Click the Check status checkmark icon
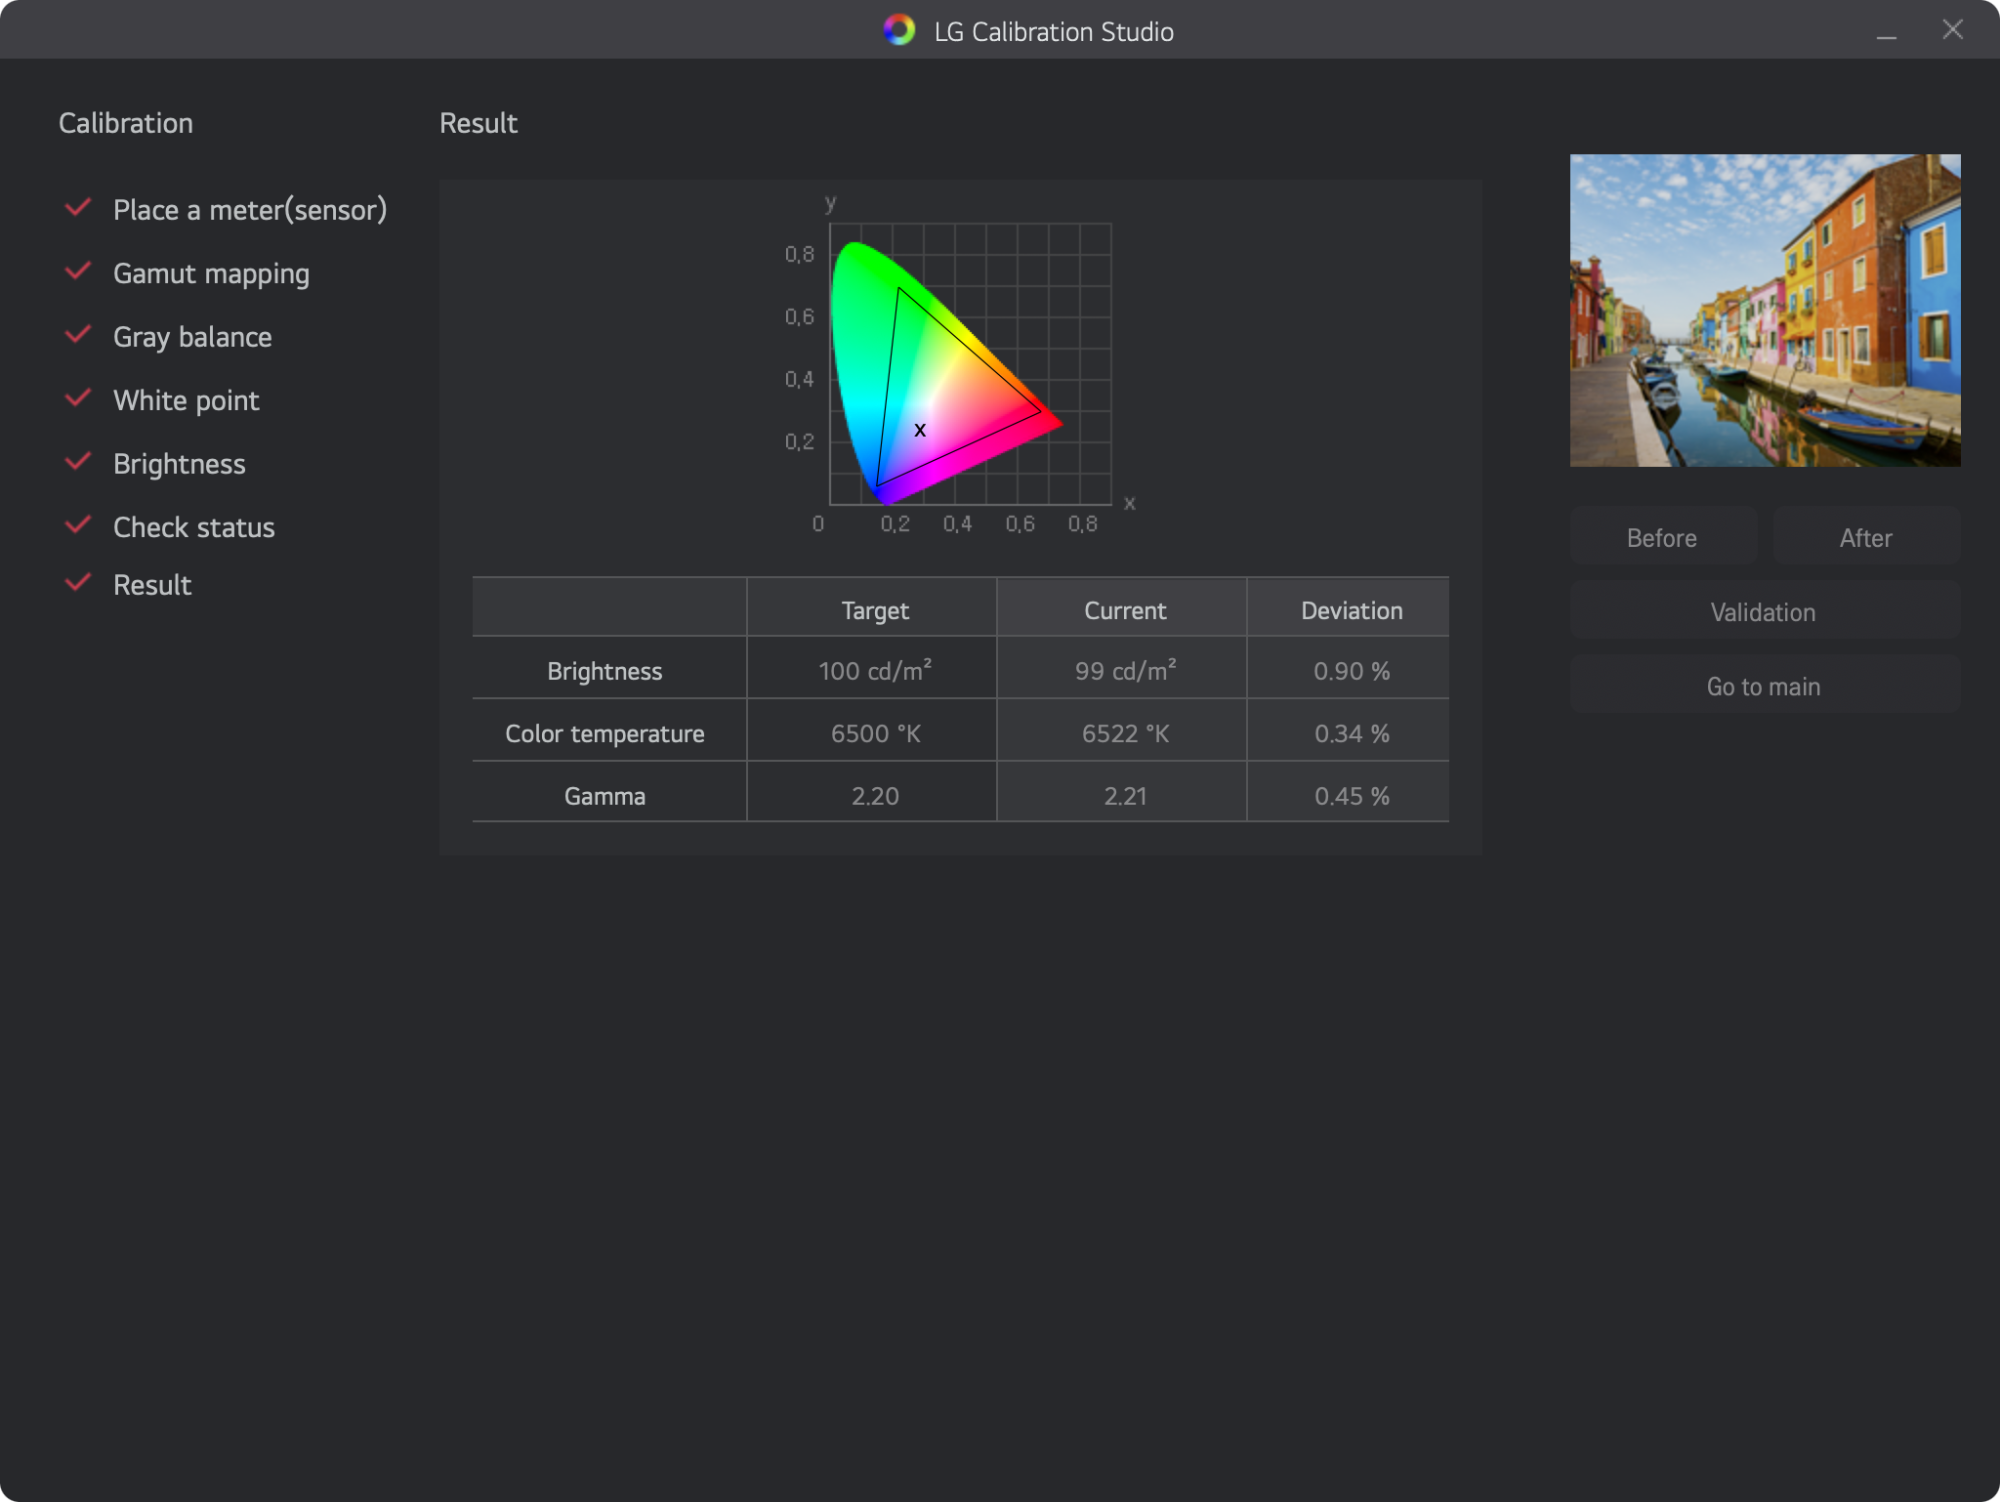Screen dimensions: 2000x1502 [x=78, y=526]
